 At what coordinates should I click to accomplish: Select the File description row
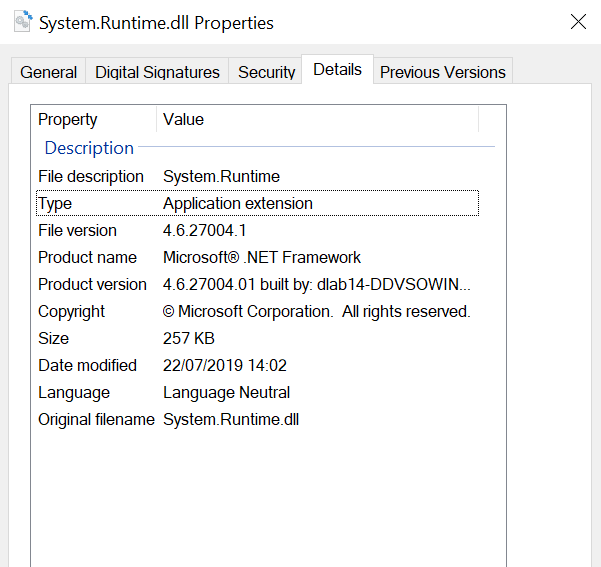tap(258, 176)
